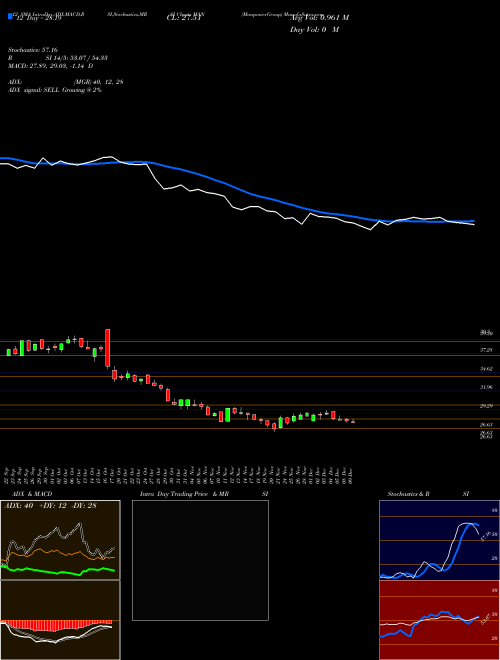Viewport: 500px width, 660px height.
Task: Click the '(MGR) 40, 12, 28' ADX values
Action: click(98, 82)
